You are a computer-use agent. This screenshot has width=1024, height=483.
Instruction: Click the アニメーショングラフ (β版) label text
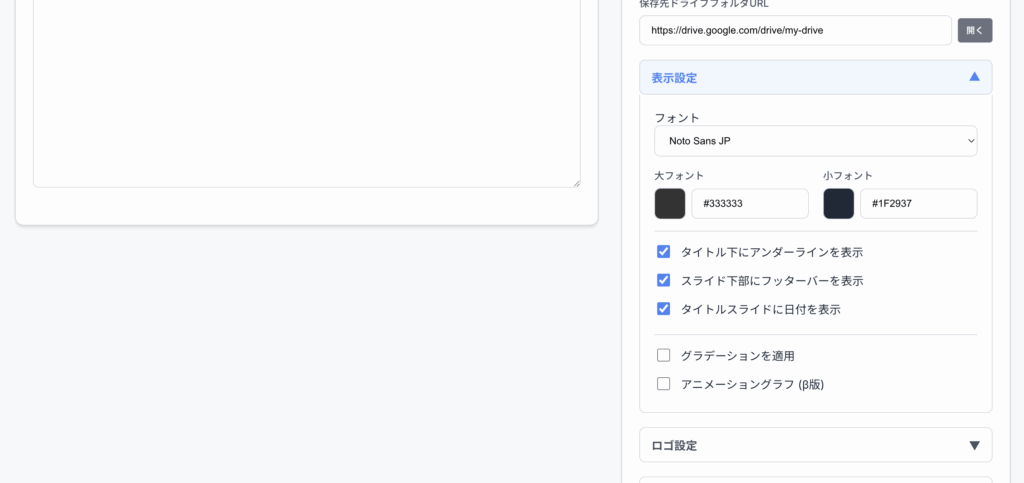pyautogui.click(x=752, y=384)
